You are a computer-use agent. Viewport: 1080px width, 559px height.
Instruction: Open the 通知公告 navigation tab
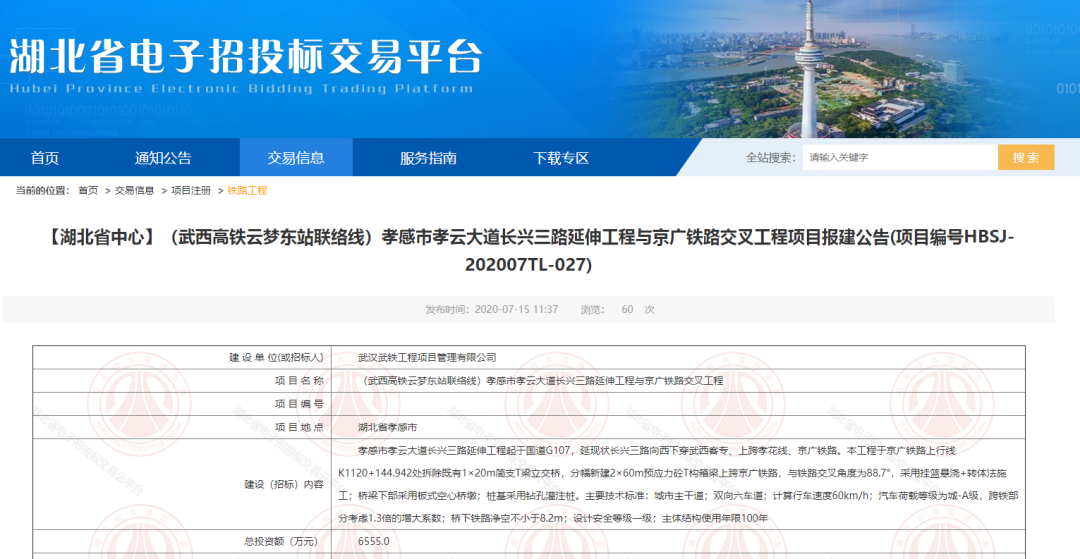pyautogui.click(x=163, y=158)
